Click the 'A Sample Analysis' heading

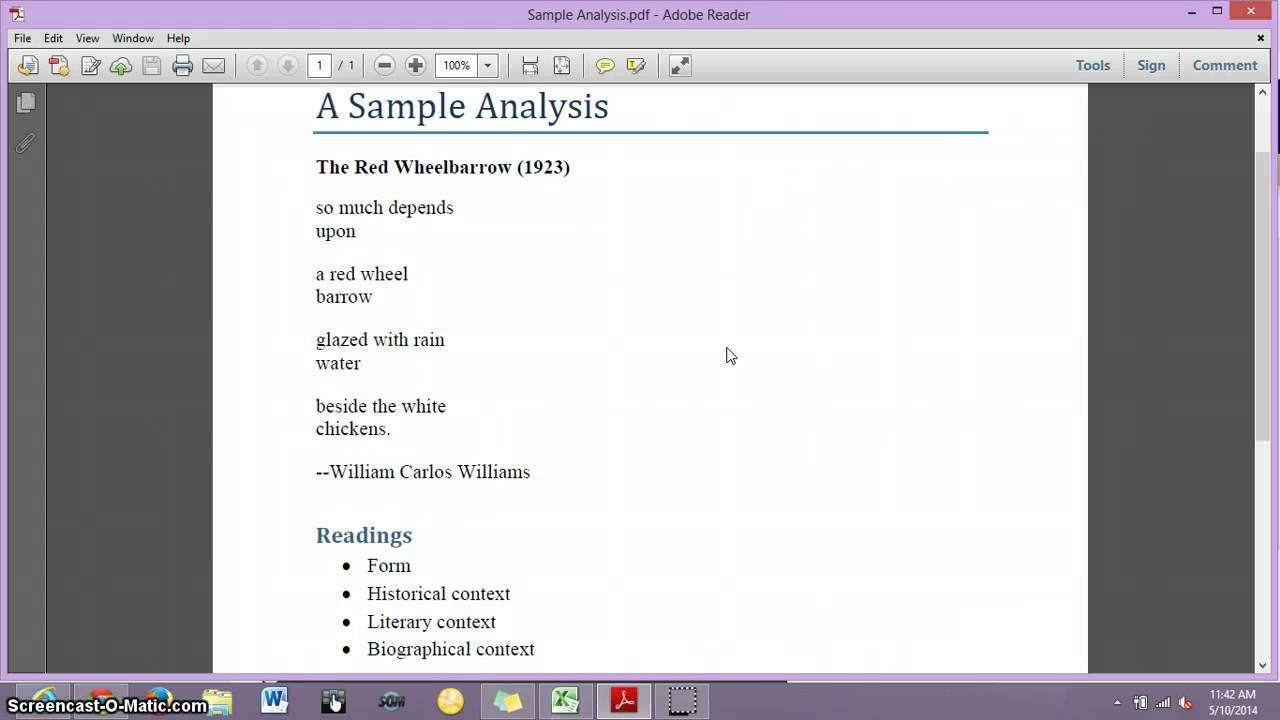click(x=462, y=106)
